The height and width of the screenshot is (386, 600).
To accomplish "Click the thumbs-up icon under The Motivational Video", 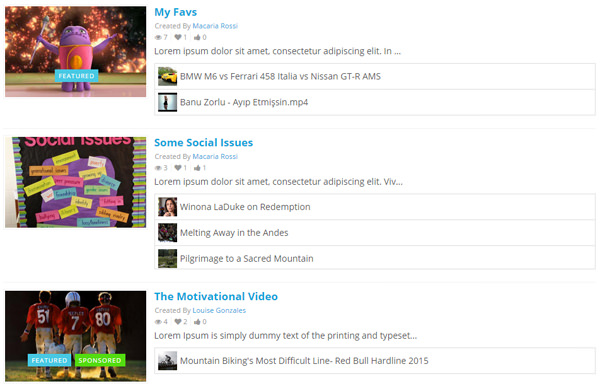I will tap(197, 321).
